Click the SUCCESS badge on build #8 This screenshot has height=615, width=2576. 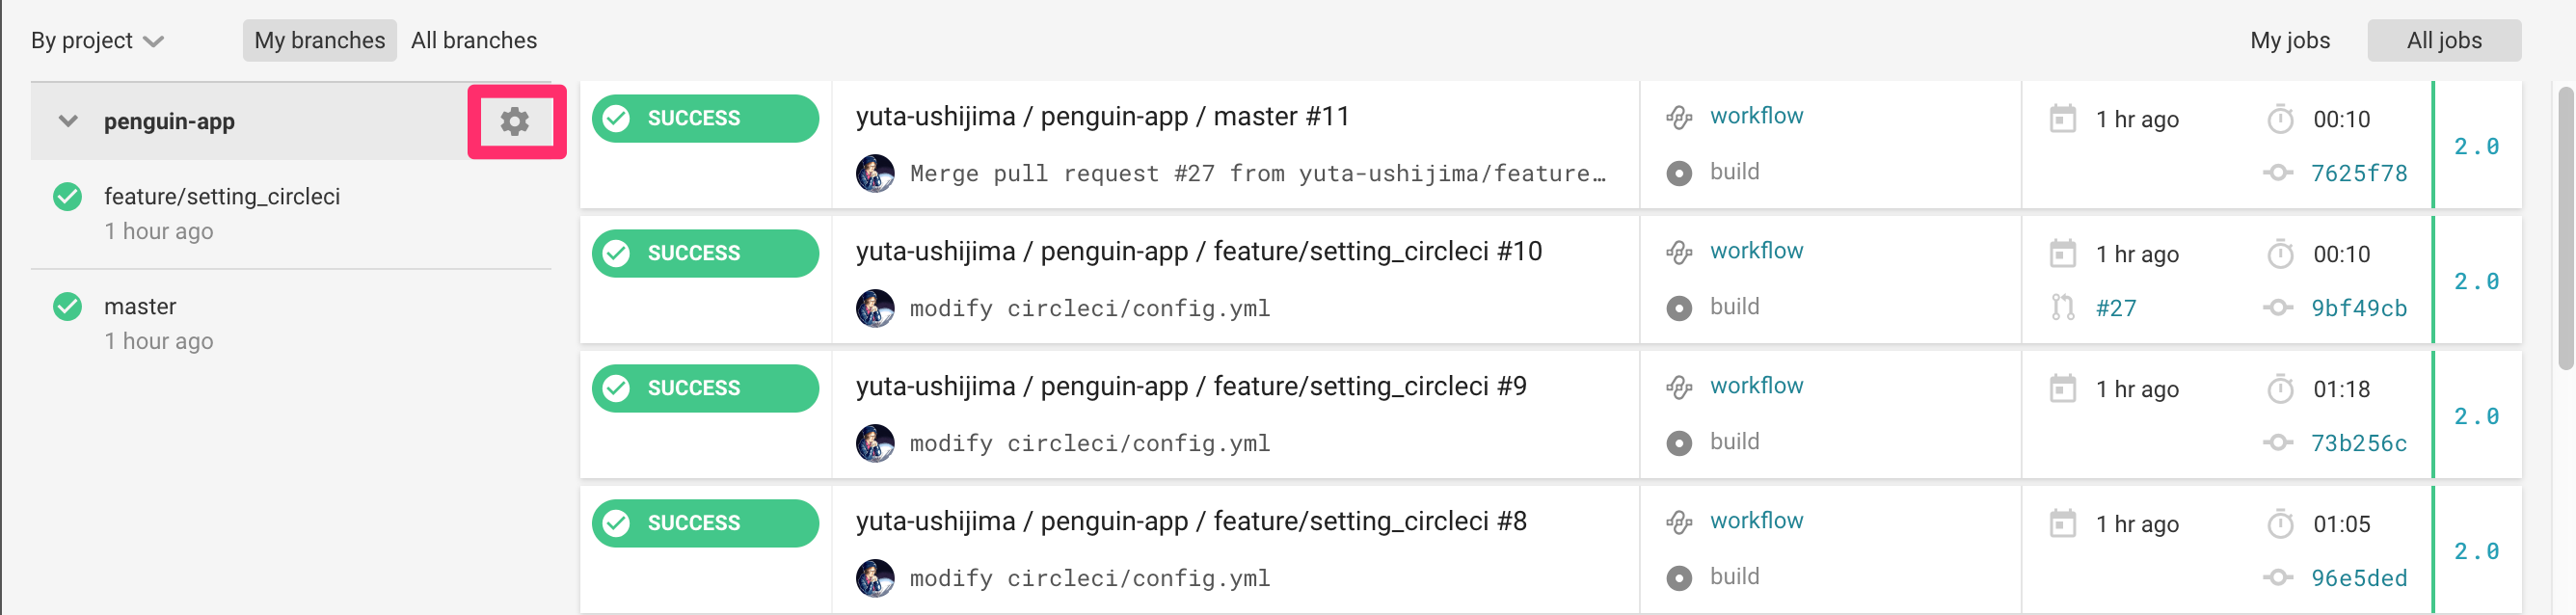(x=705, y=523)
